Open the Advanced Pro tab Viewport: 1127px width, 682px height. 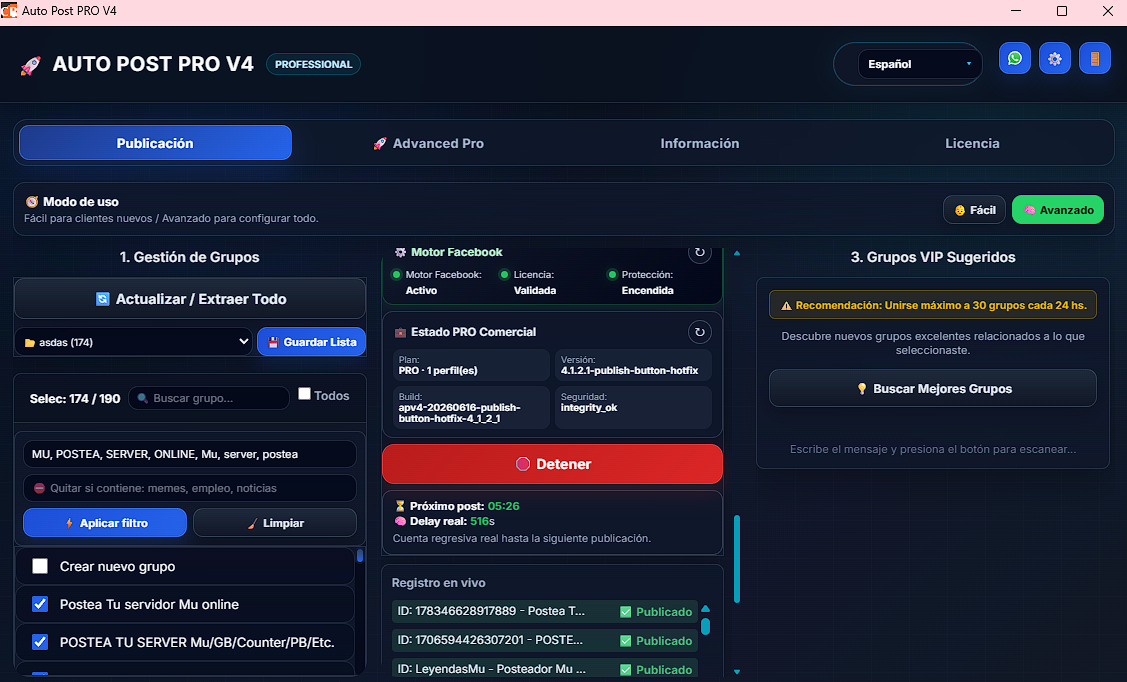pyautogui.click(x=428, y=143)
